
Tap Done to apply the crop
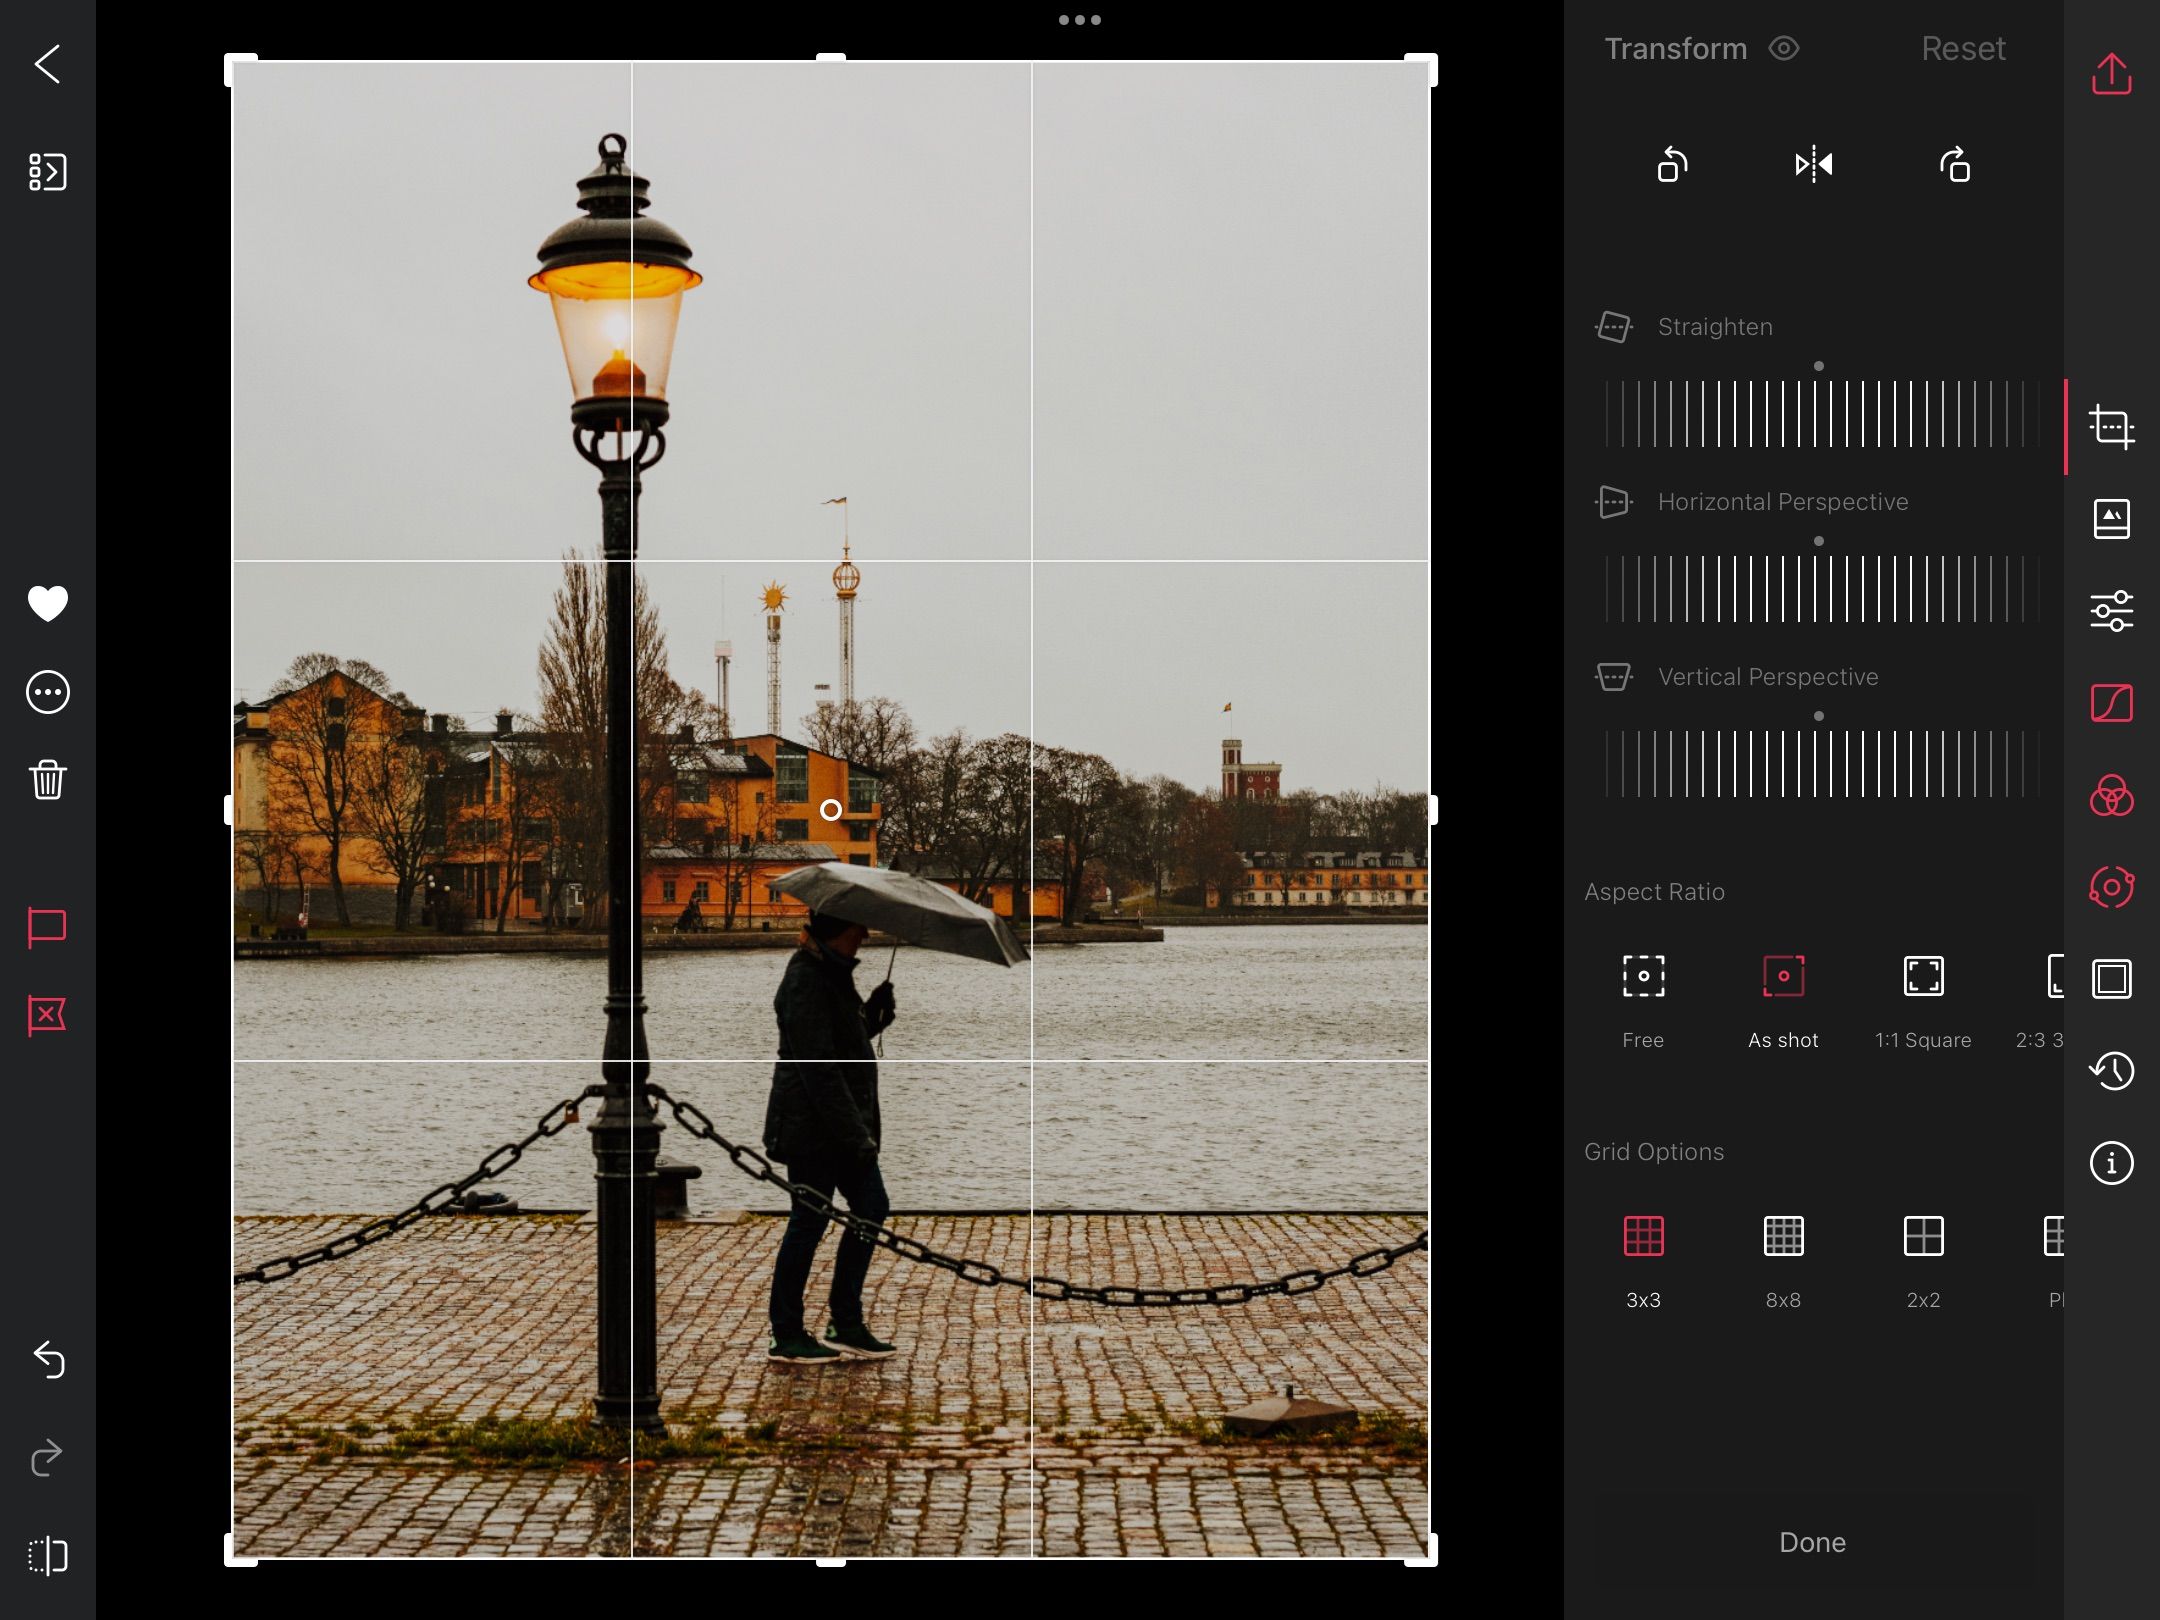pos(1812,1542)
